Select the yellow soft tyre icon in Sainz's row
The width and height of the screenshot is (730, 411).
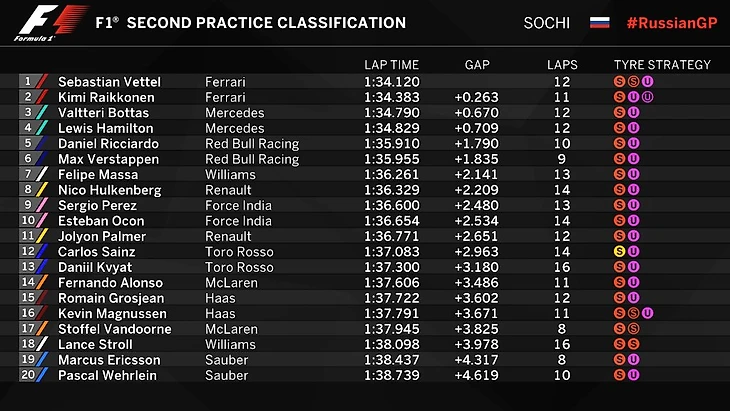click(x=620, y=252)
